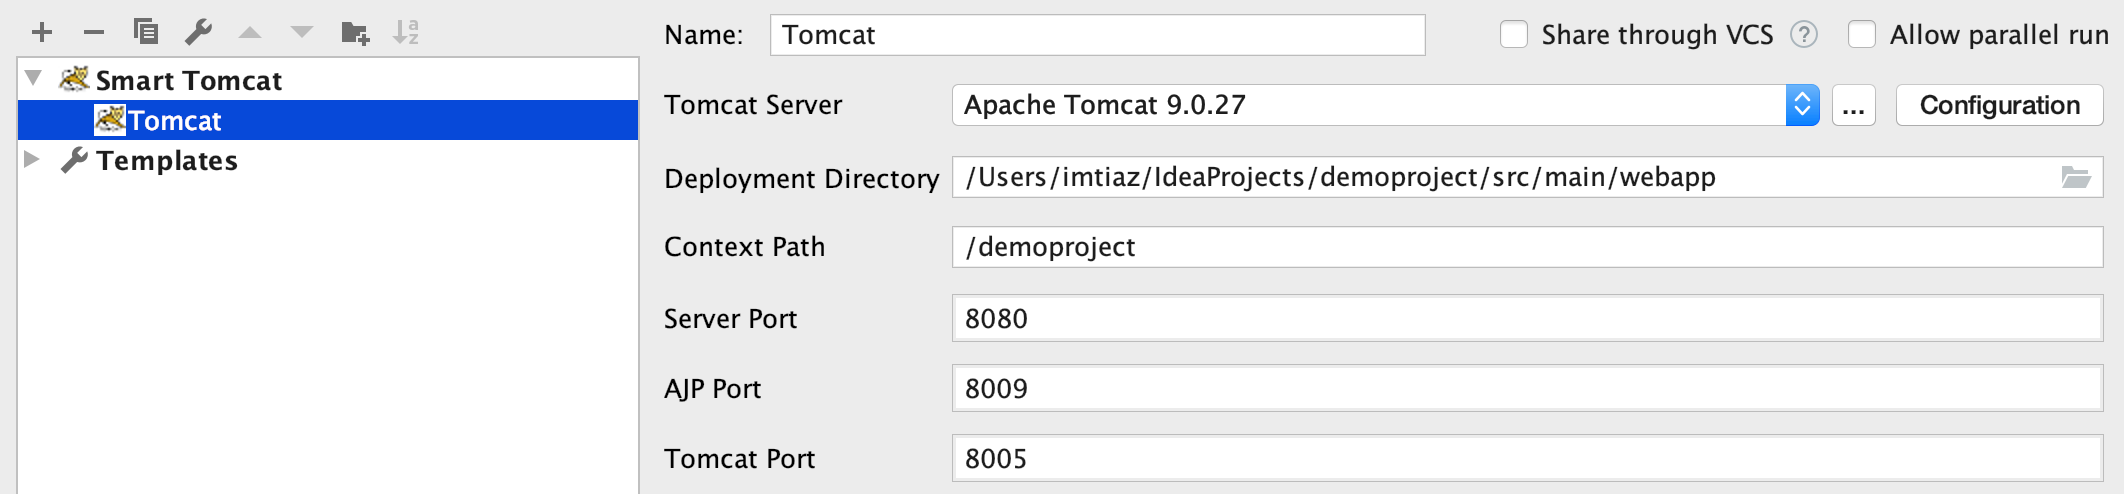Move configuration down with the arrow icon
The width and height of the screenshot is (2124, 494).
(x=302, y=33)
